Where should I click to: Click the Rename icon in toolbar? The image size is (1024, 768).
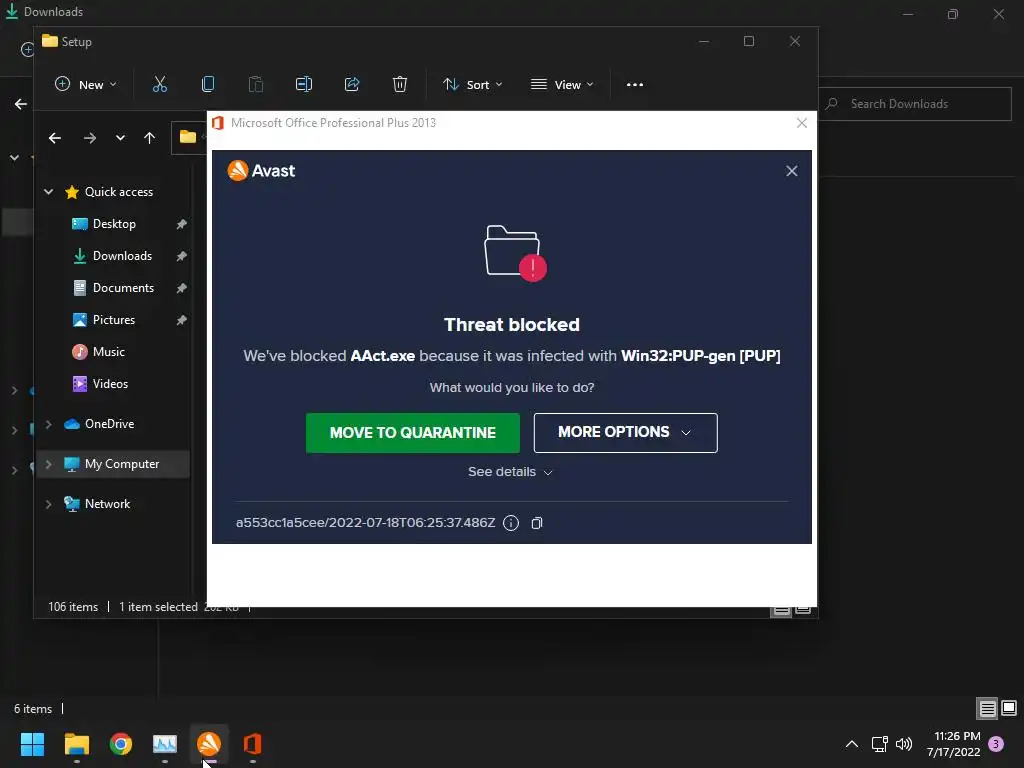click(304, 84)
